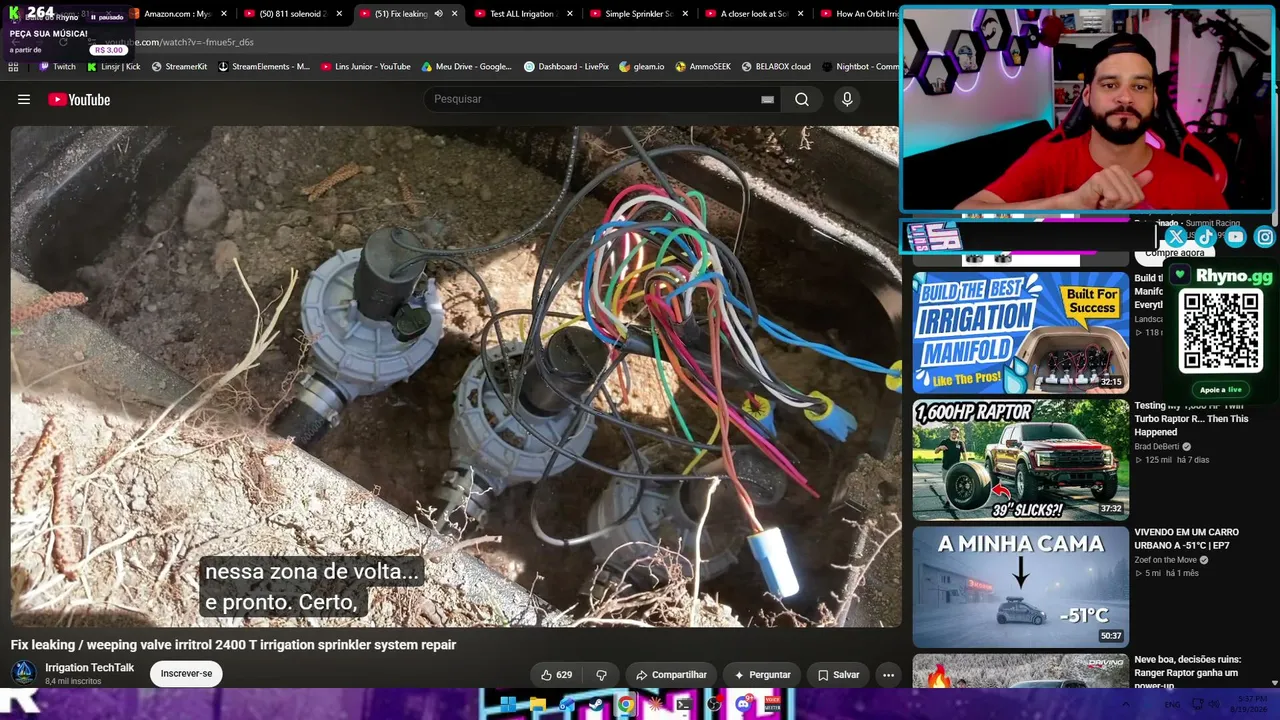
Task: Play the 'A Minha Cama -51°C' video thumbnail
Action: pos(1020,587)
